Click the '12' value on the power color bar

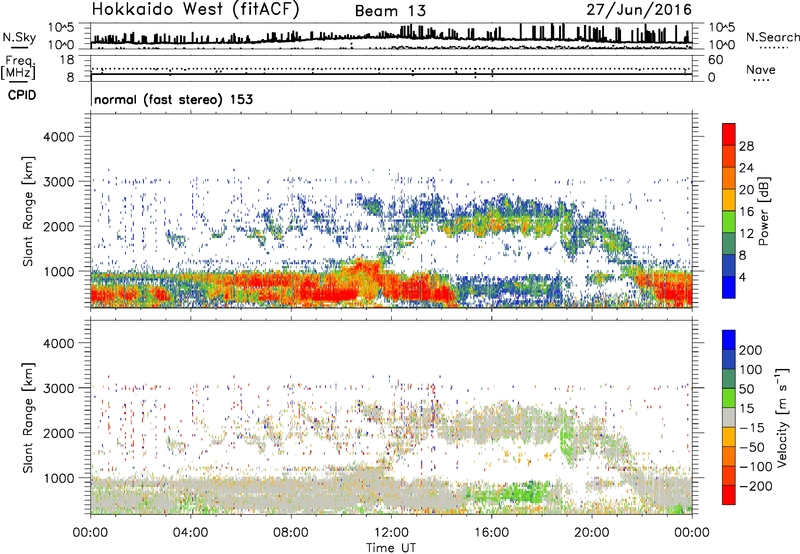coord(746,234)
